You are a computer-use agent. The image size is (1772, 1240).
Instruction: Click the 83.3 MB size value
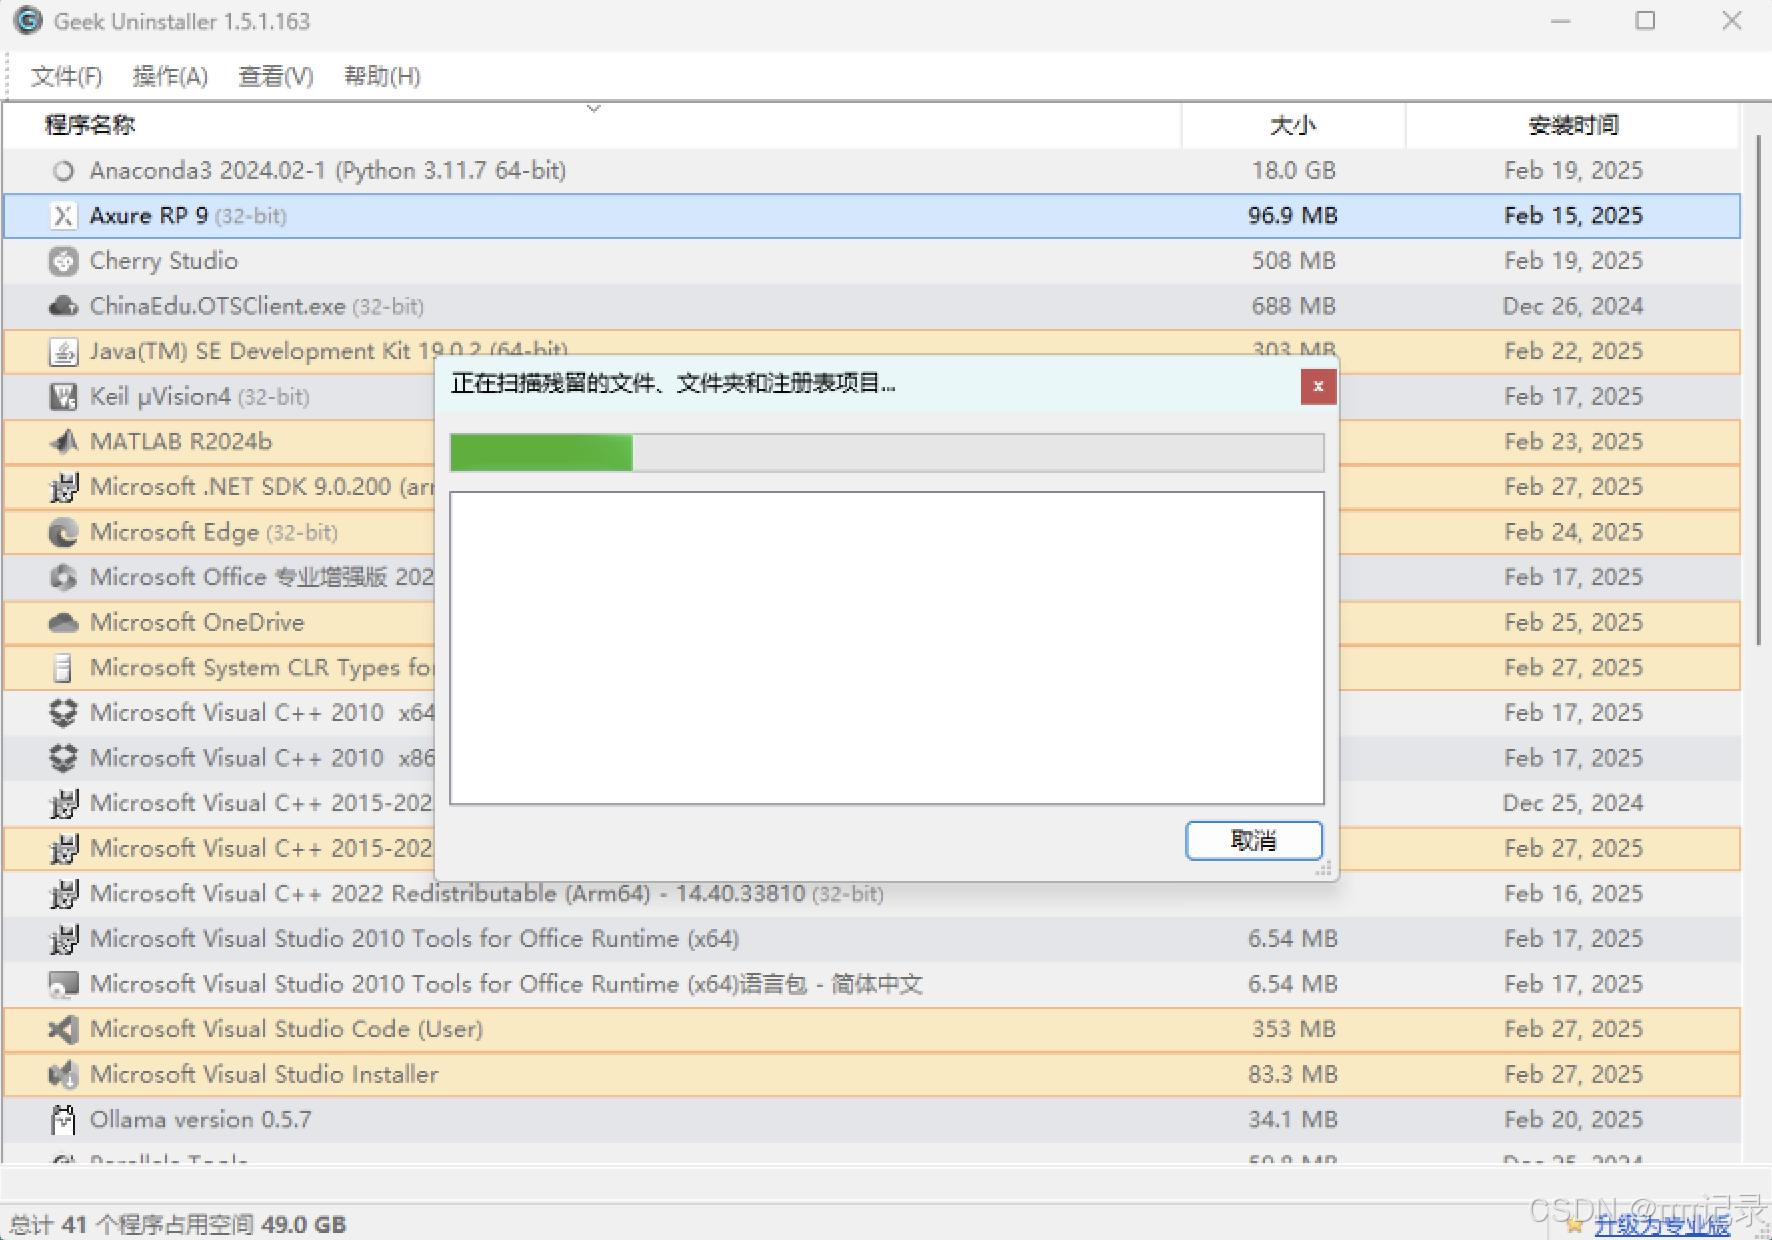(x=1293, y=1075)
